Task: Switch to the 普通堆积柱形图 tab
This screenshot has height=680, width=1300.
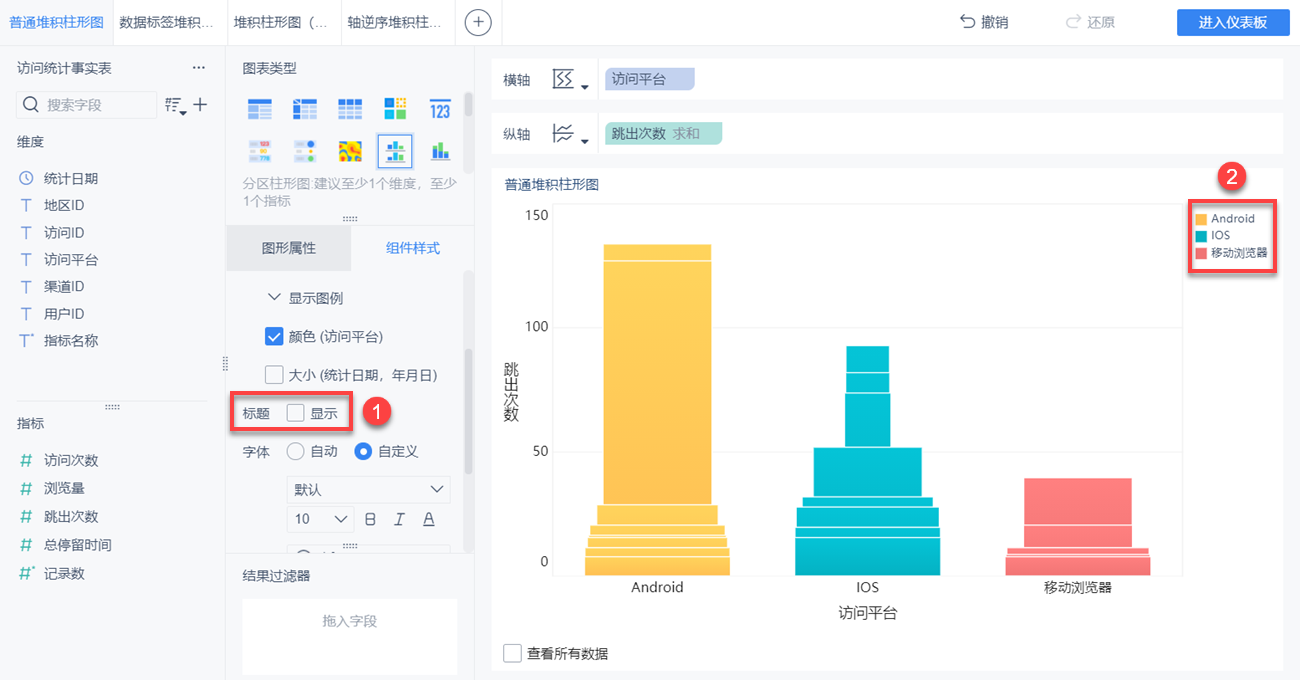Action: coord(56,22)
